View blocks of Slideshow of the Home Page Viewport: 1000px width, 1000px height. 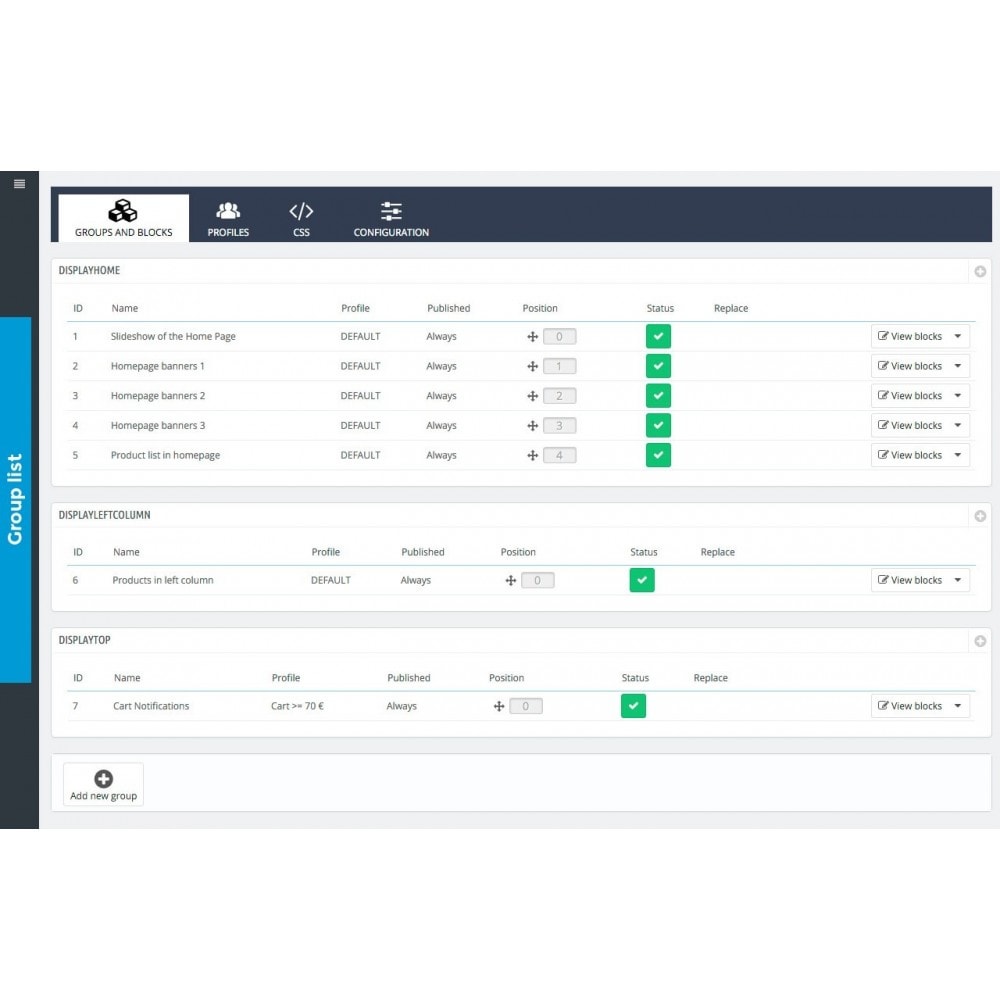909,336
